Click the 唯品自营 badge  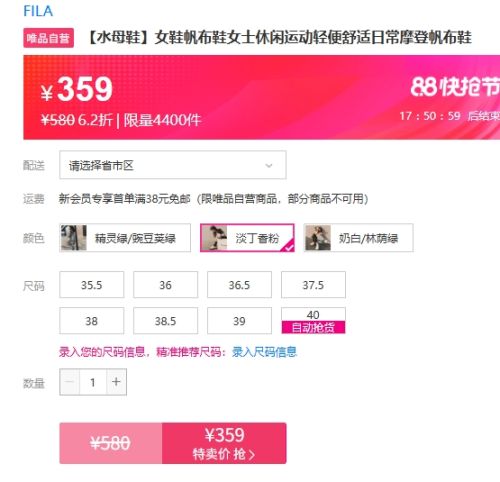(49, 38)
